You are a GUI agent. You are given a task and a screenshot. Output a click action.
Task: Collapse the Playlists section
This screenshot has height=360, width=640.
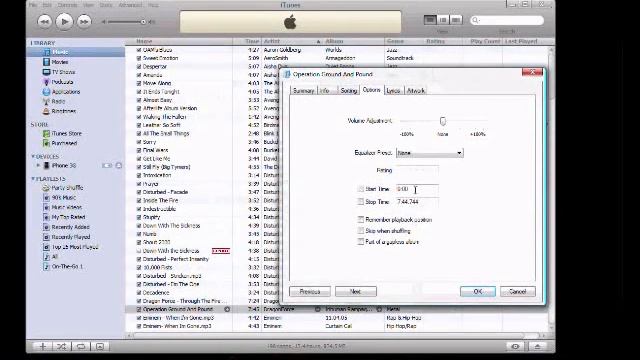(x=33, y=179)
